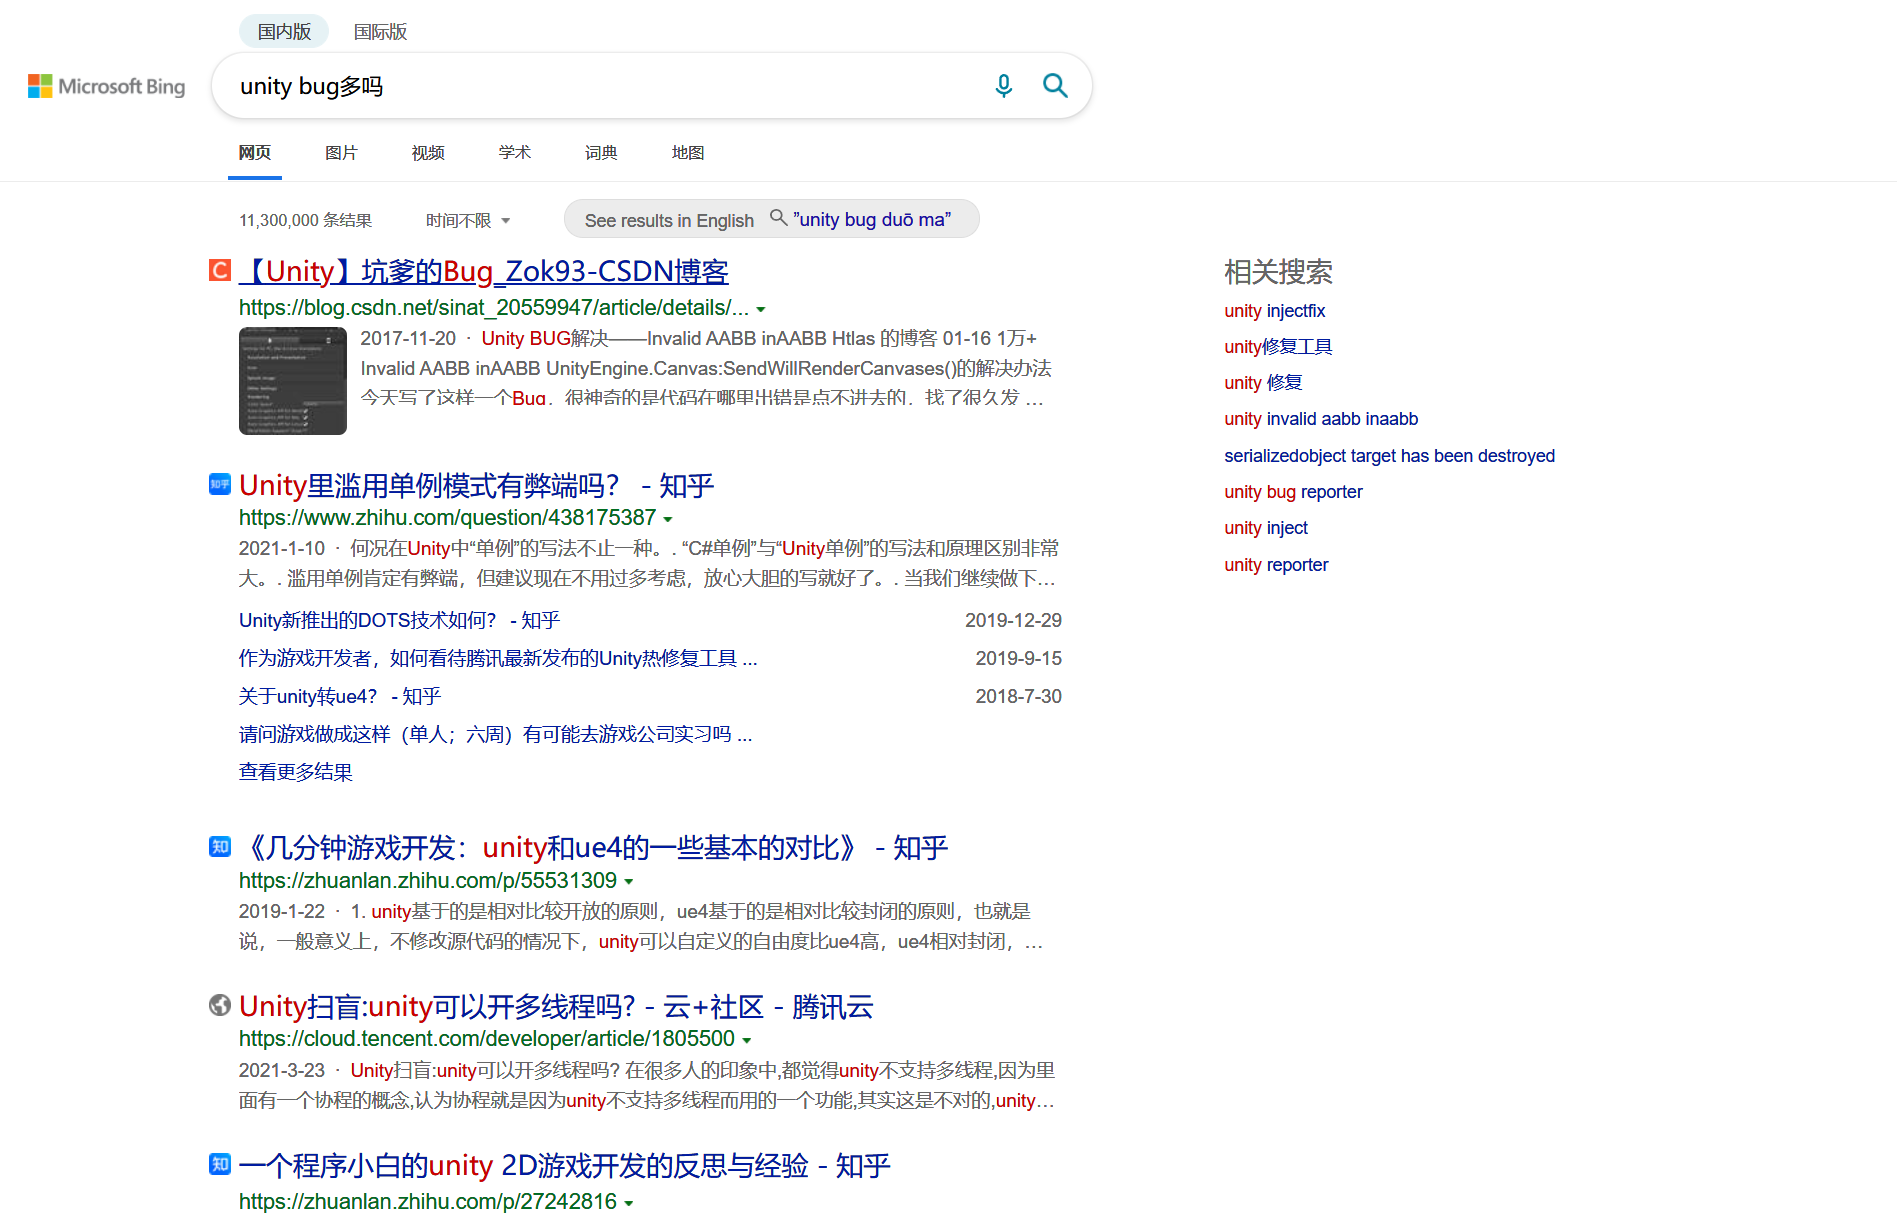The width and height of the screenshot is (1897, 1219).
Task: Expand the zhihu.com/question/438175387 URL dropdown arrow
Action: pyautogui.click(x=668, y=519)
